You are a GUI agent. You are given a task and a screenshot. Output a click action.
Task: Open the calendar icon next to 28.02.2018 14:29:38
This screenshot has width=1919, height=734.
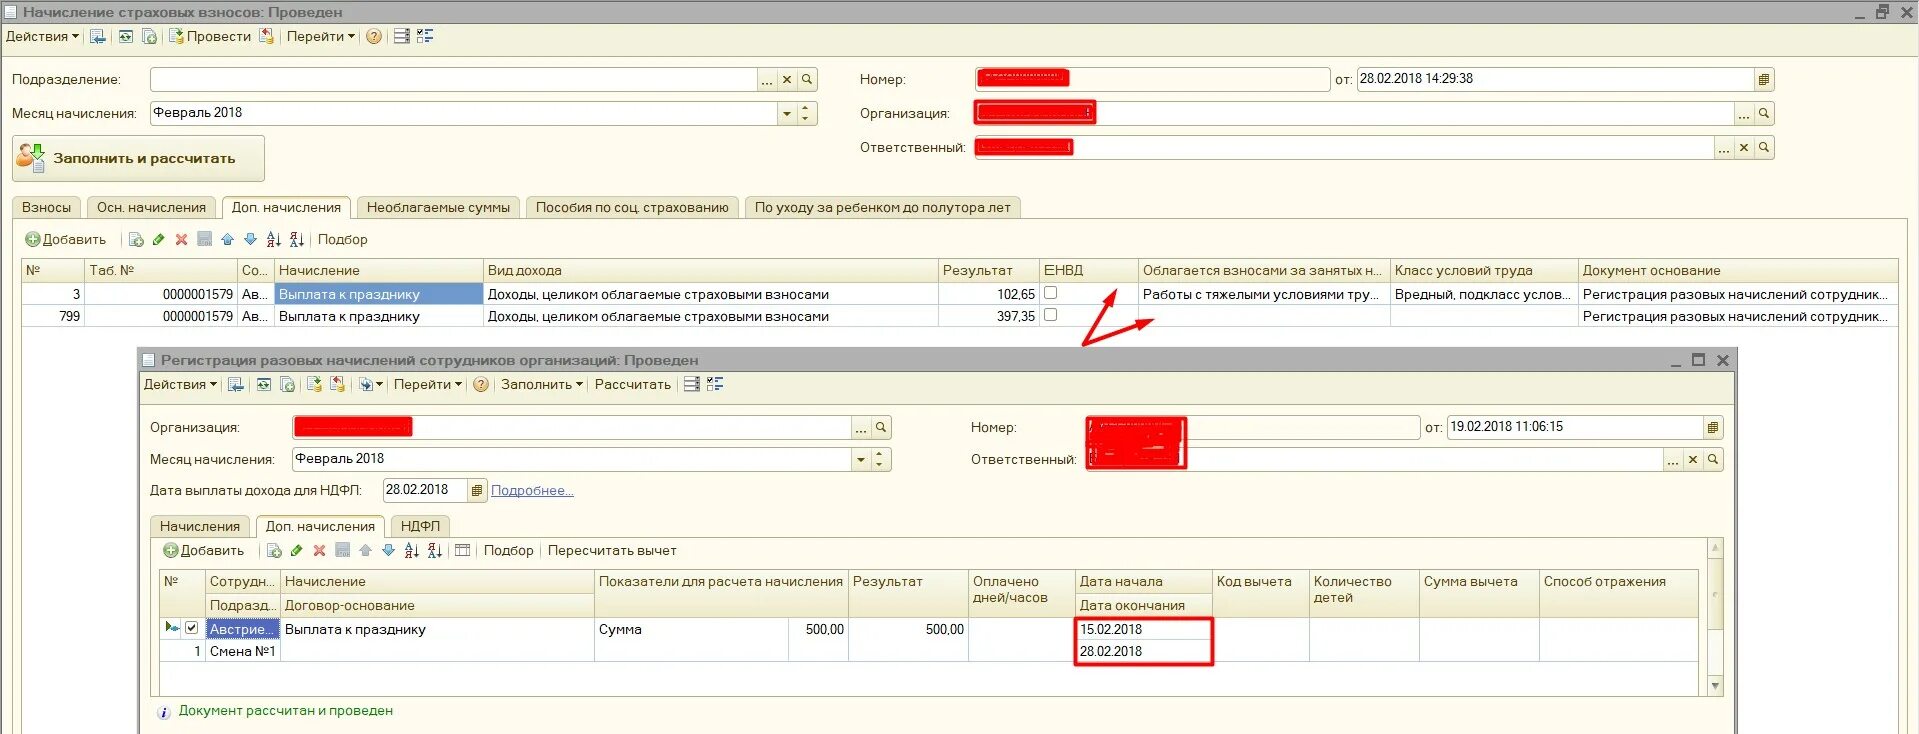[x=1764, y=79]
